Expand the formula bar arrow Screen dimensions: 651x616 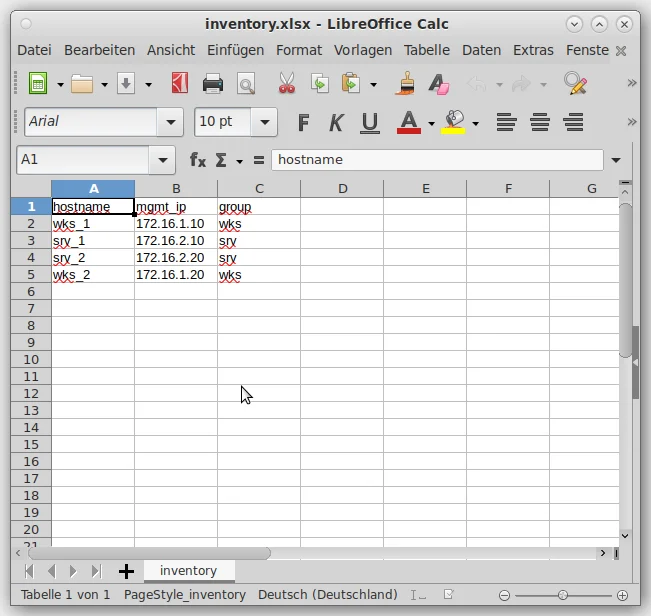pyautogui.click(x=616, y=160)
